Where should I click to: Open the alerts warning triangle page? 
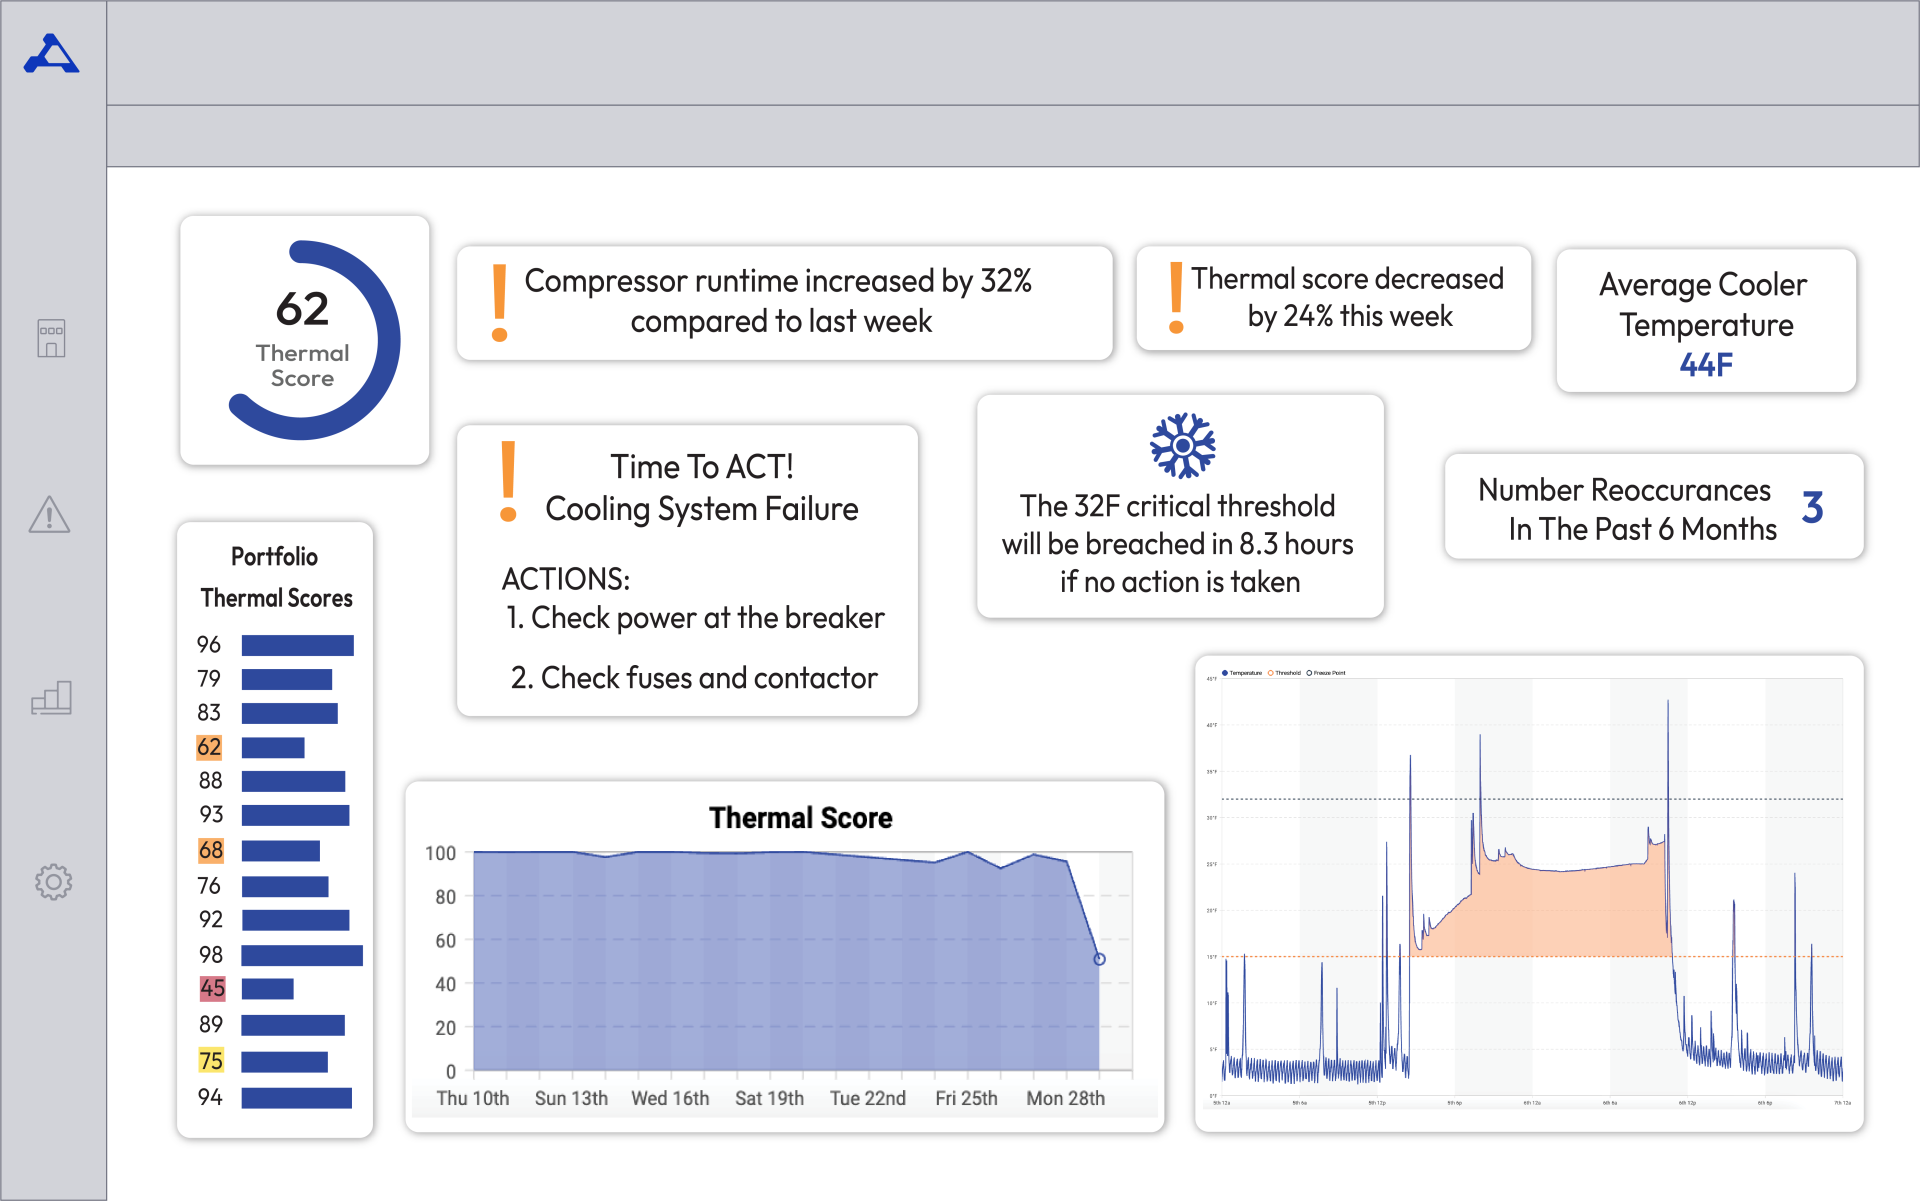(49, 515)
